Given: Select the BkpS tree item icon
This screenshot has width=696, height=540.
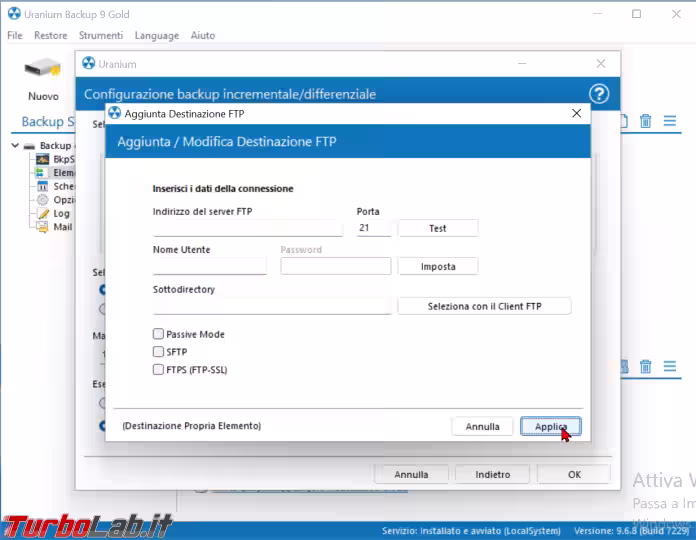Looking at the screenshot, I should click(43, 159).
